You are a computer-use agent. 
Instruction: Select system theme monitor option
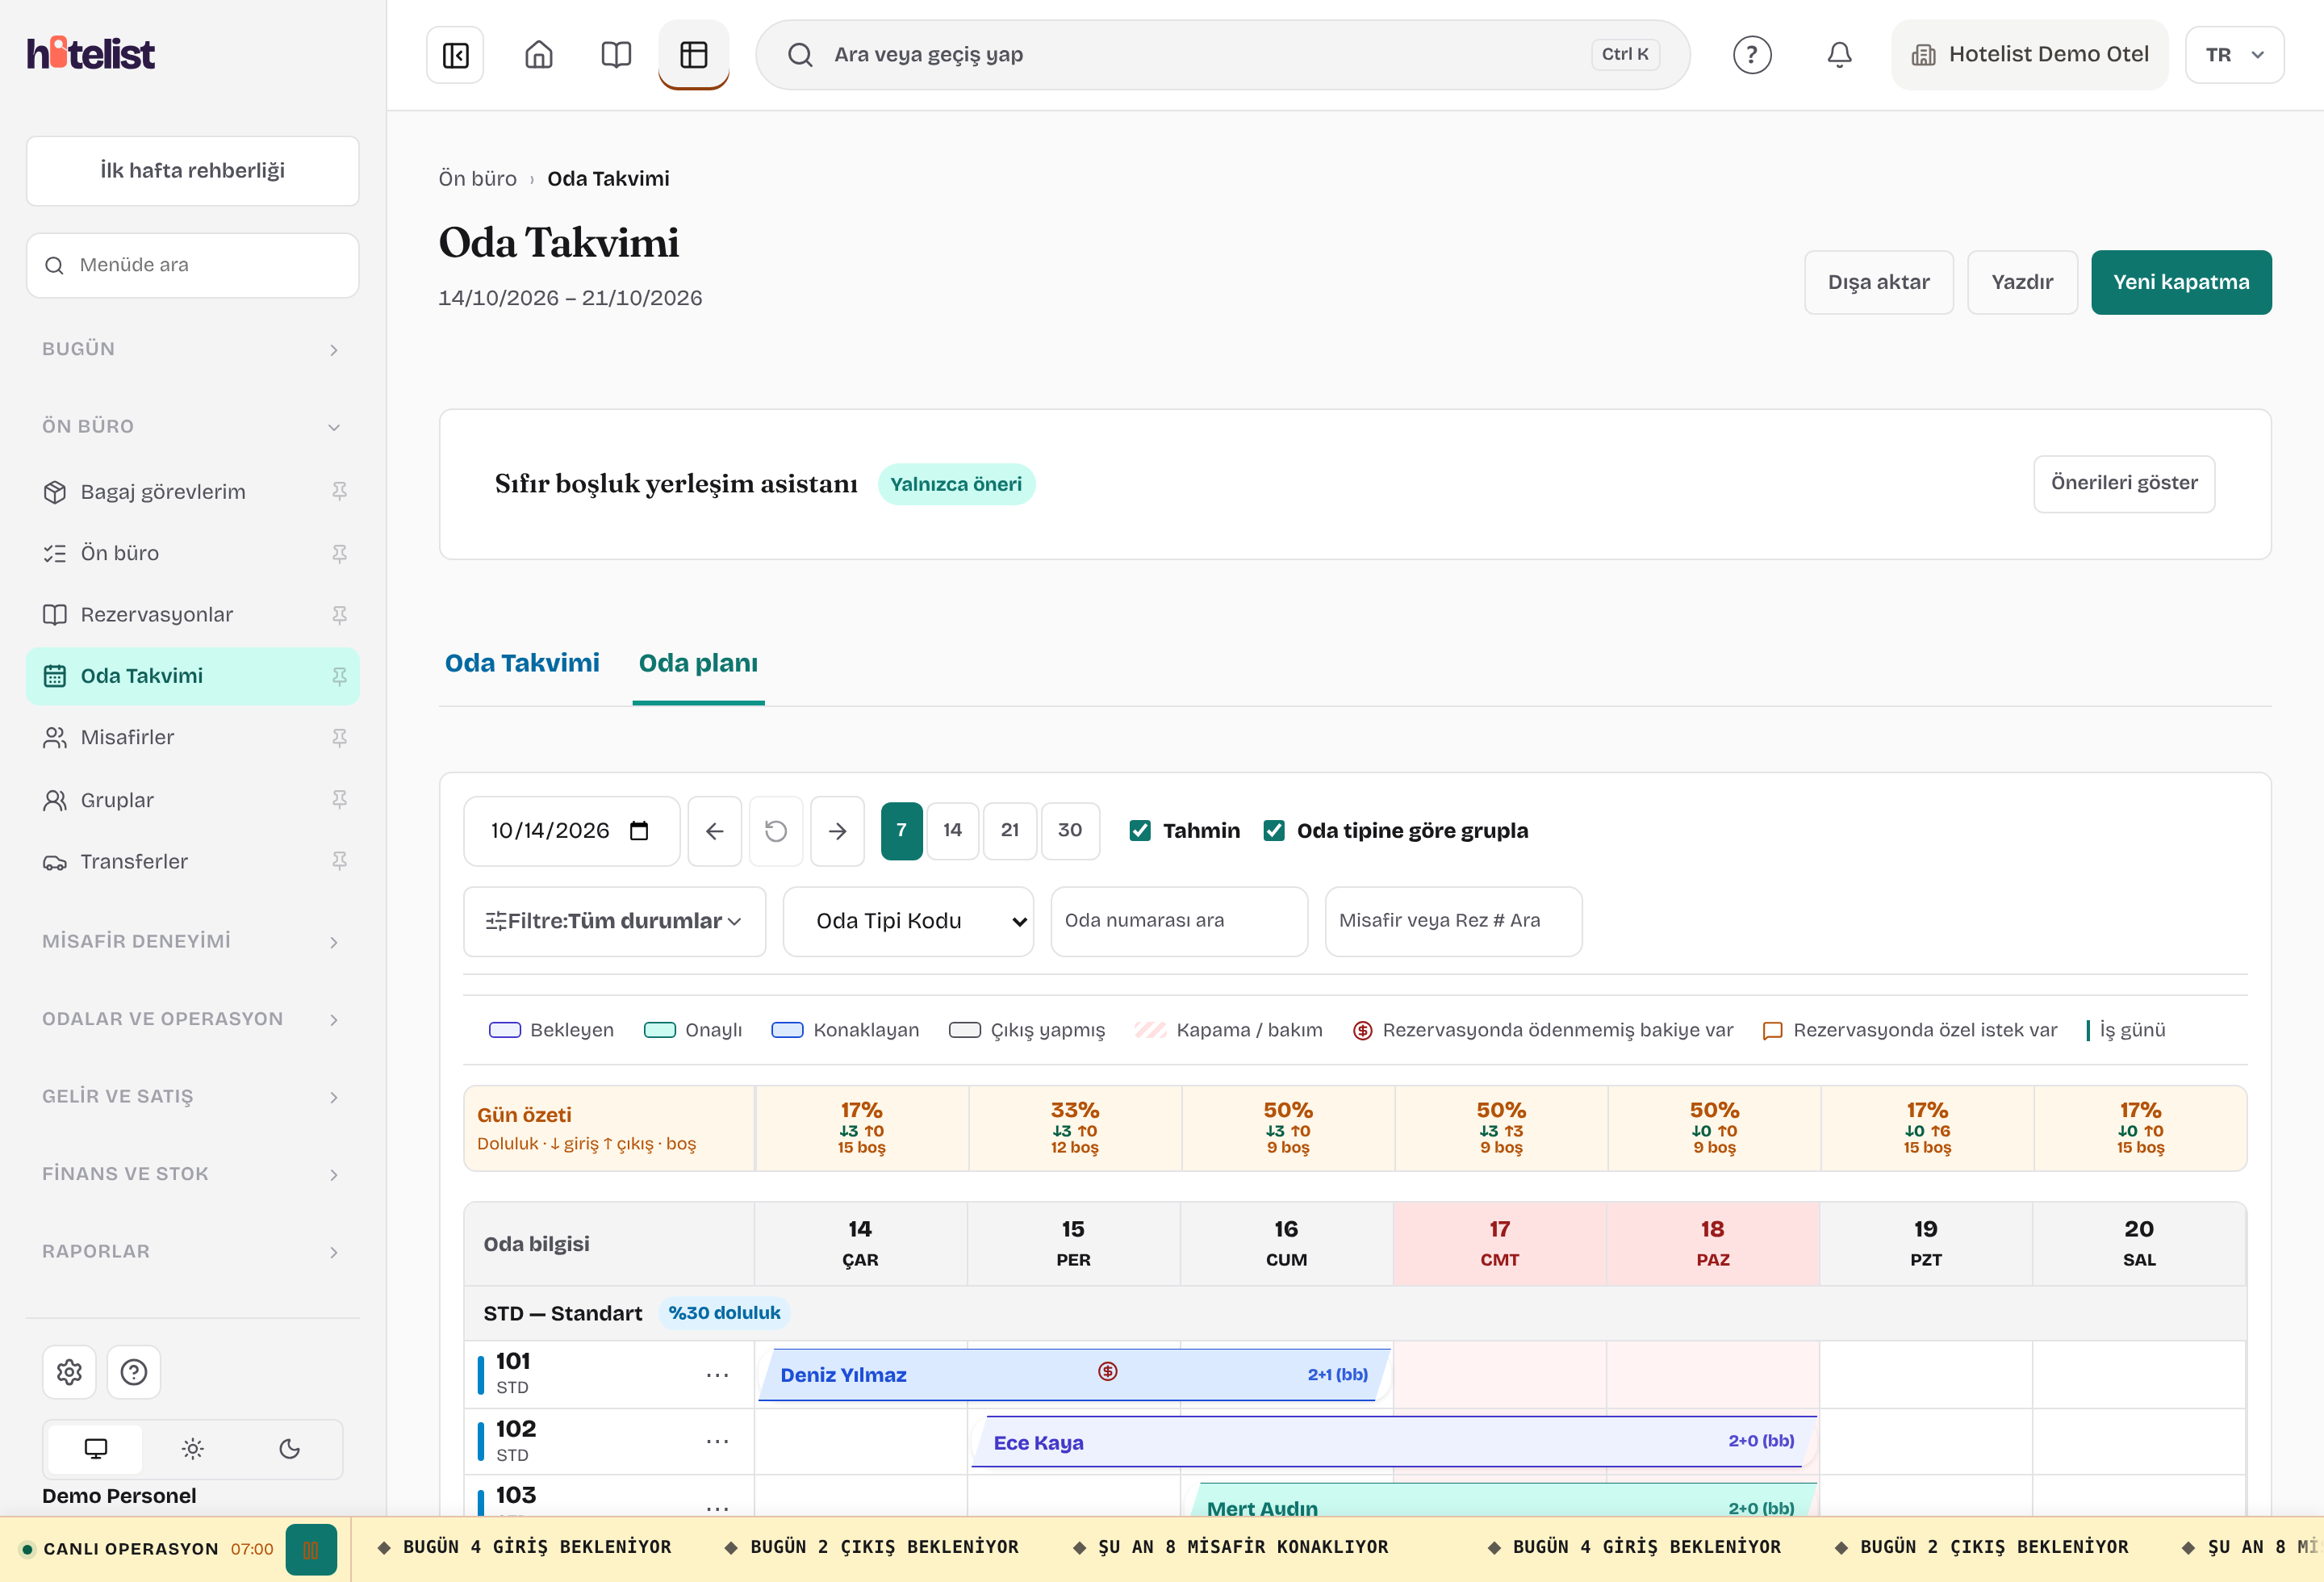point(96,1448)
